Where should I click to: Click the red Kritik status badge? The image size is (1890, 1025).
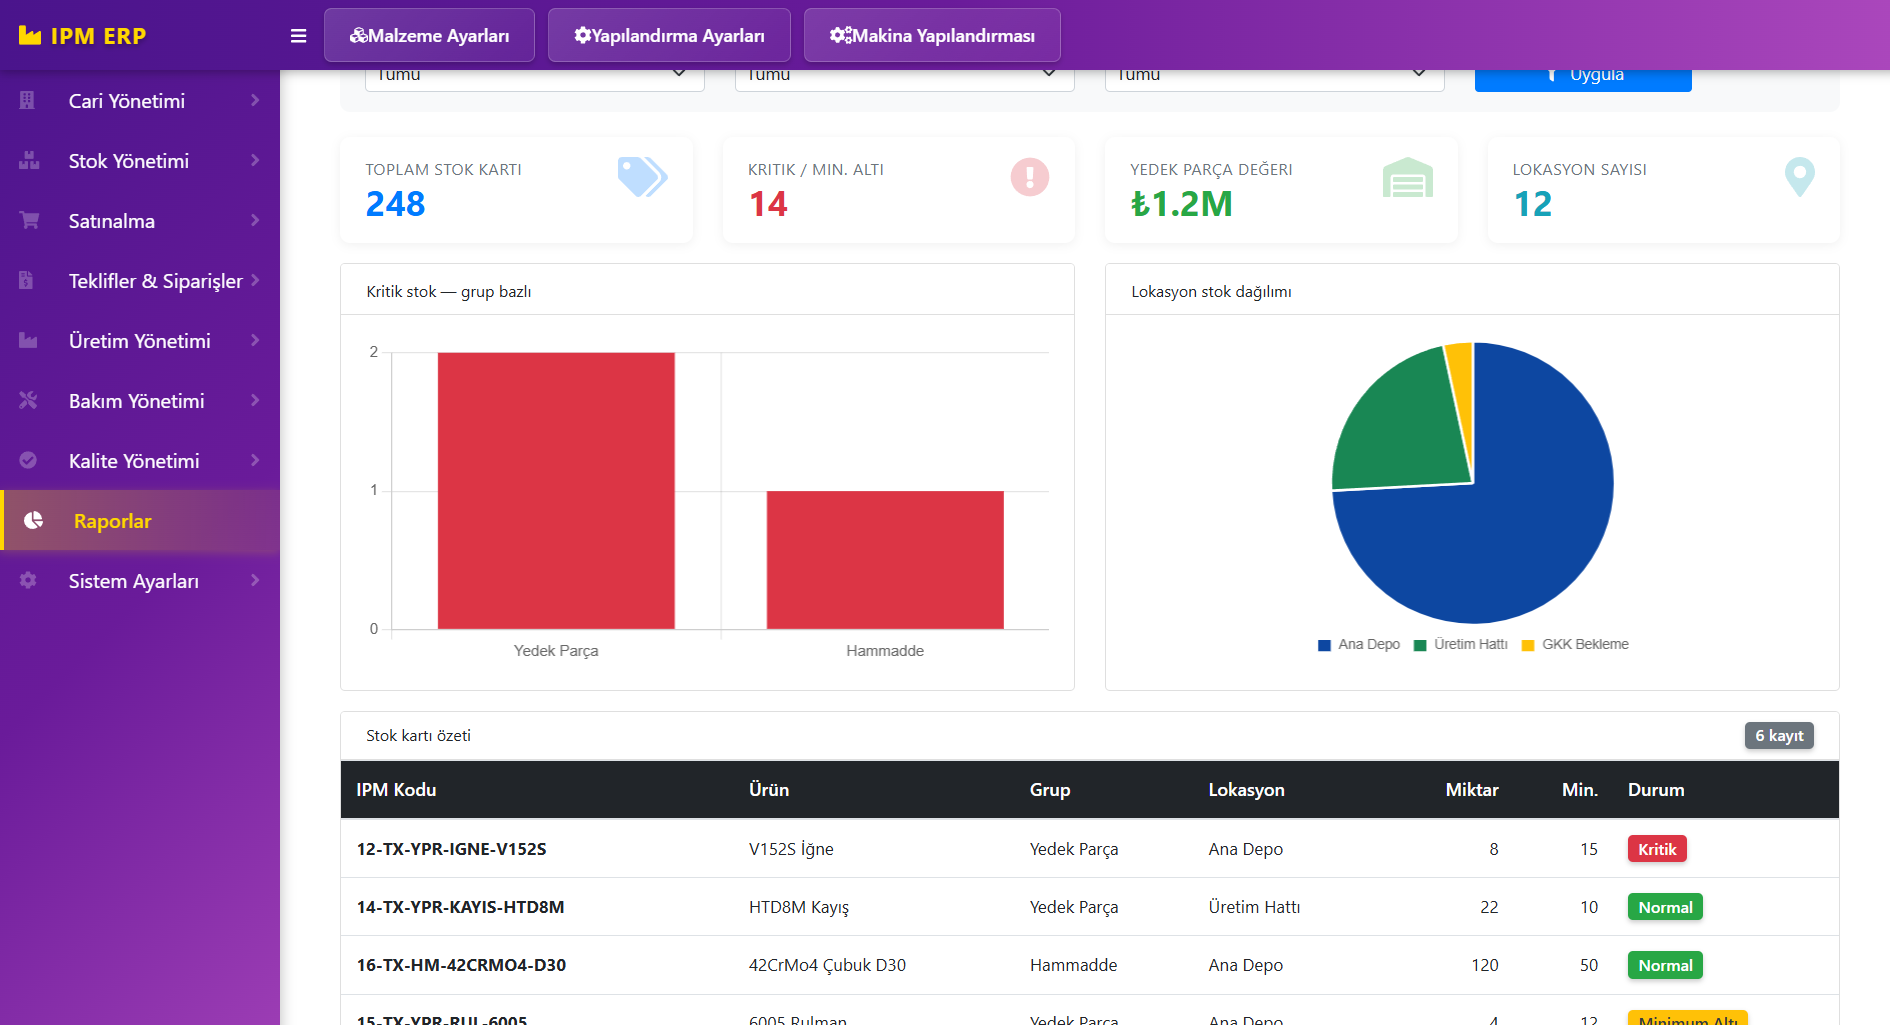coord(1657,849)
